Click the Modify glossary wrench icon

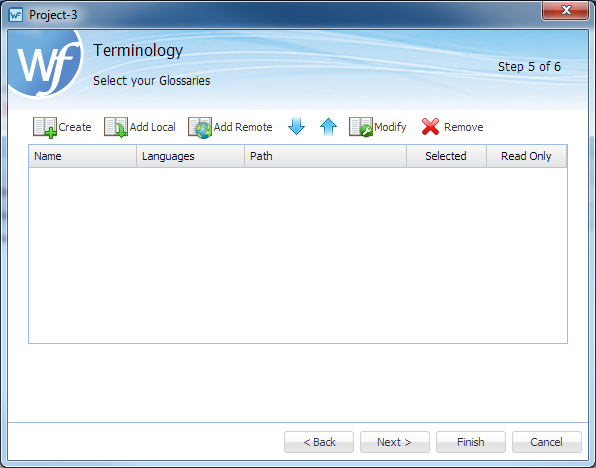pyautogui.click(x=361, y=127)
